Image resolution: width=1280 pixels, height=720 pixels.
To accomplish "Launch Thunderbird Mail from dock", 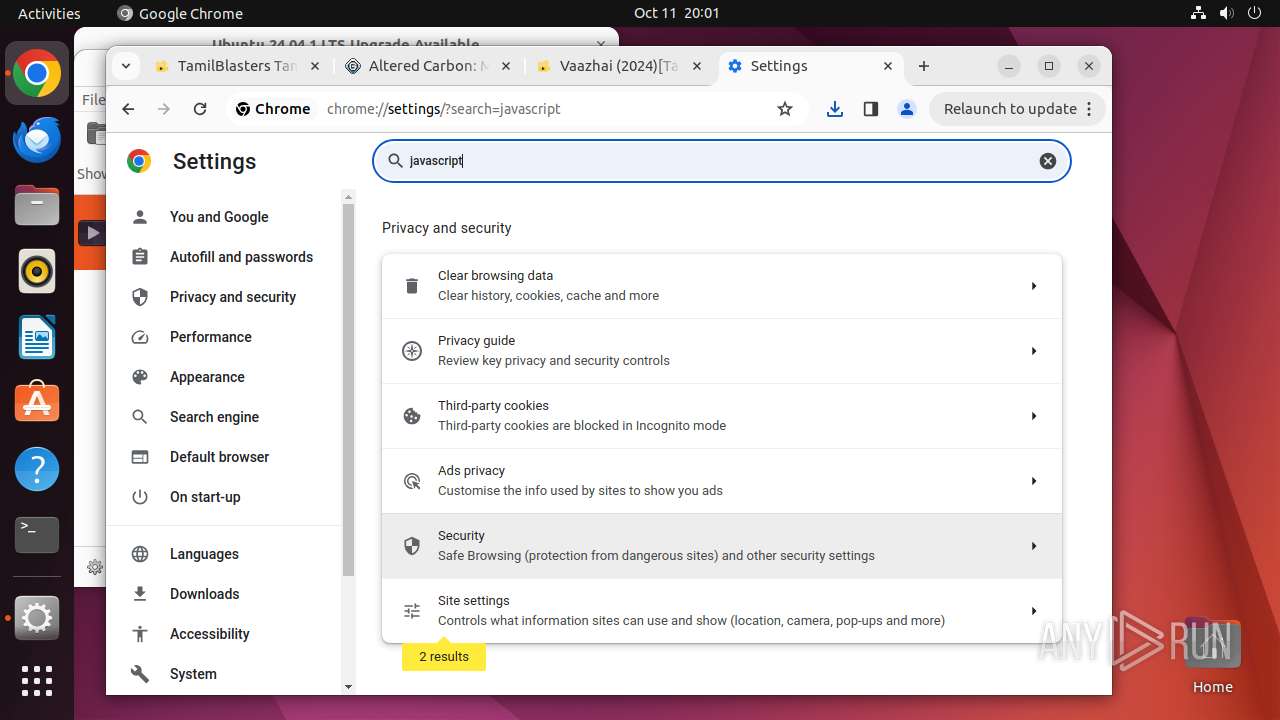I will pos(37,139).
